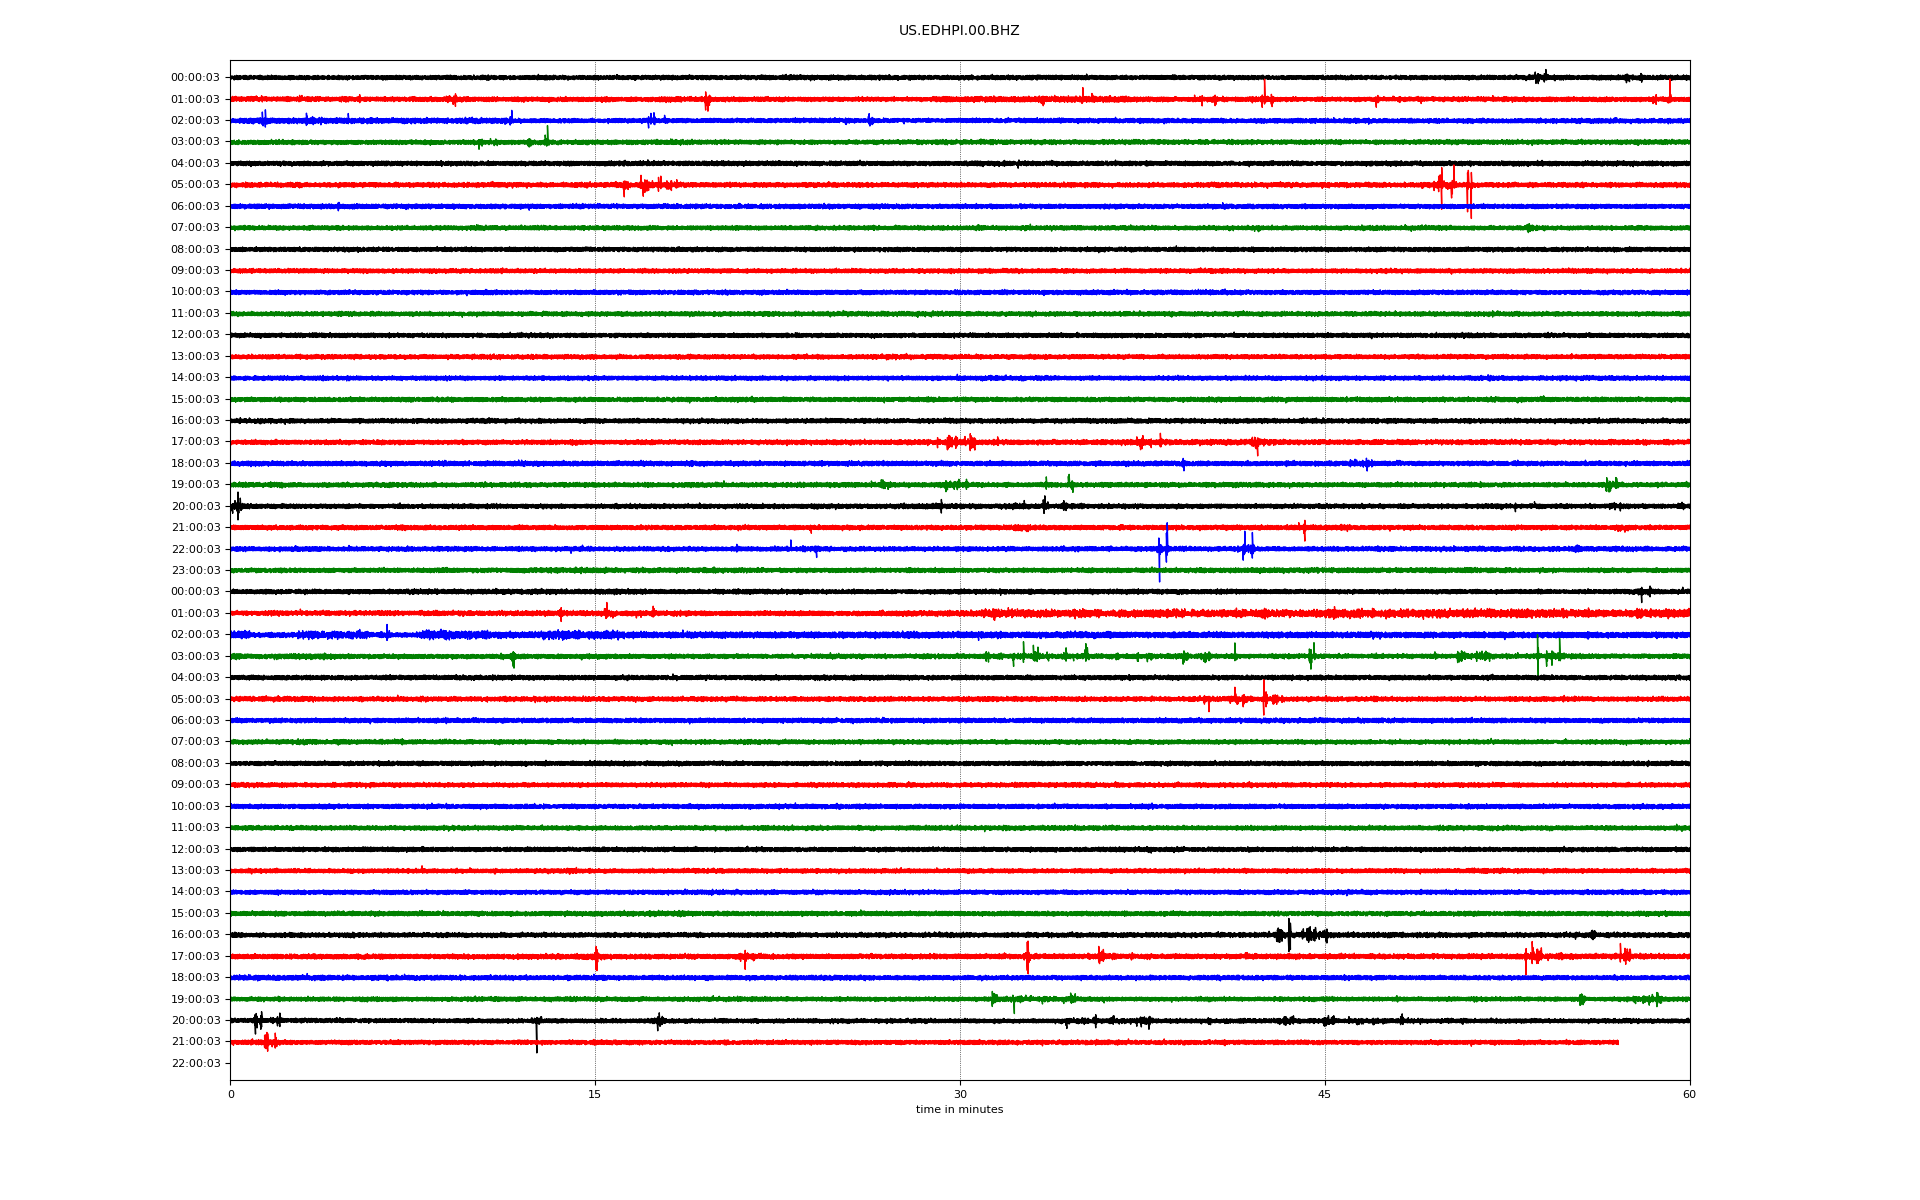Click the plot title US.EDHPI.00.BHZ
Image resolution: width=1920 pixels, height=1200 pixels.
click(x=959, y=31)
